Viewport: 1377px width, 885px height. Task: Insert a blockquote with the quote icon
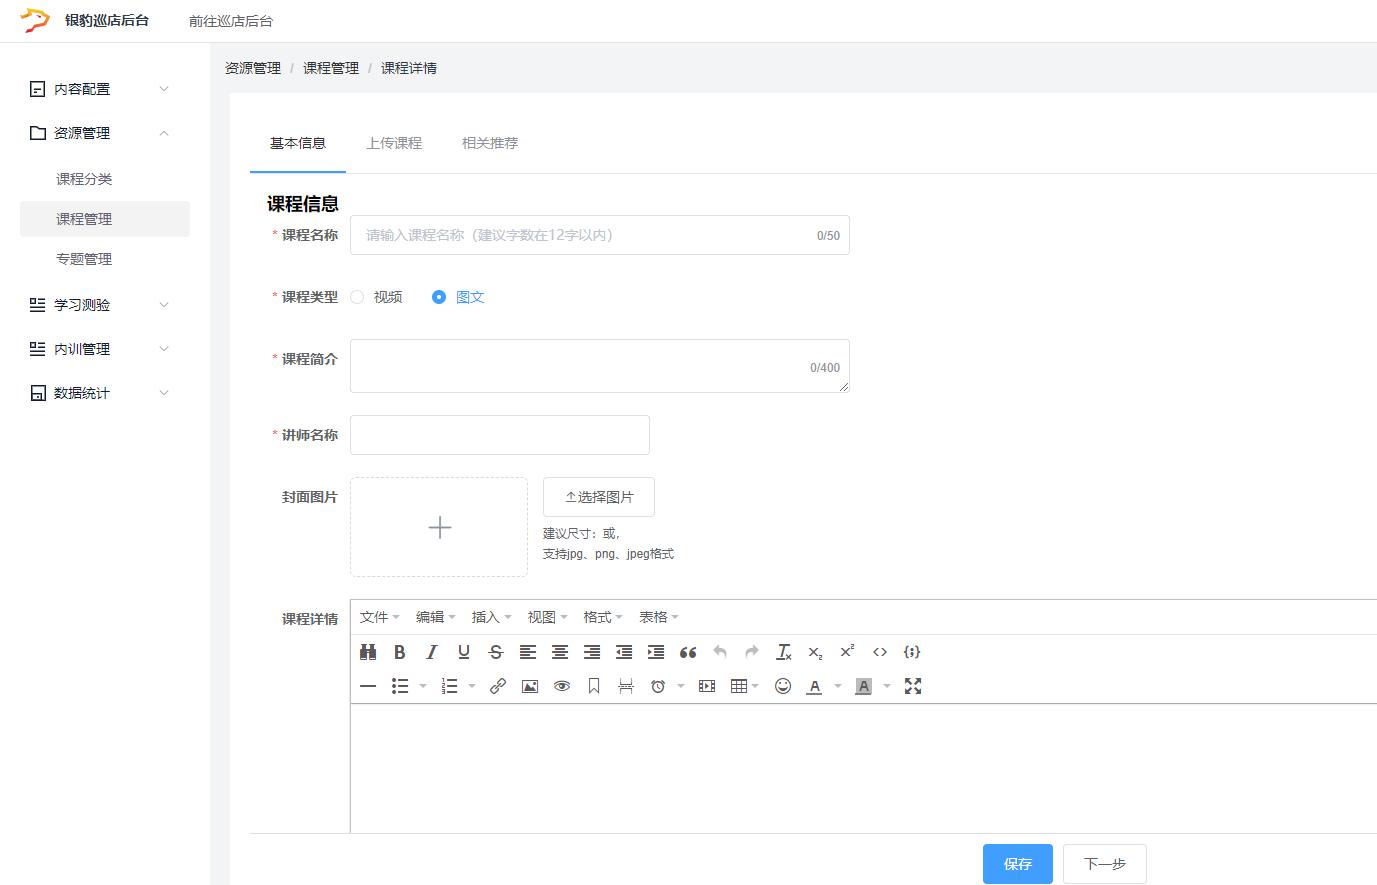tap(688, 652)
